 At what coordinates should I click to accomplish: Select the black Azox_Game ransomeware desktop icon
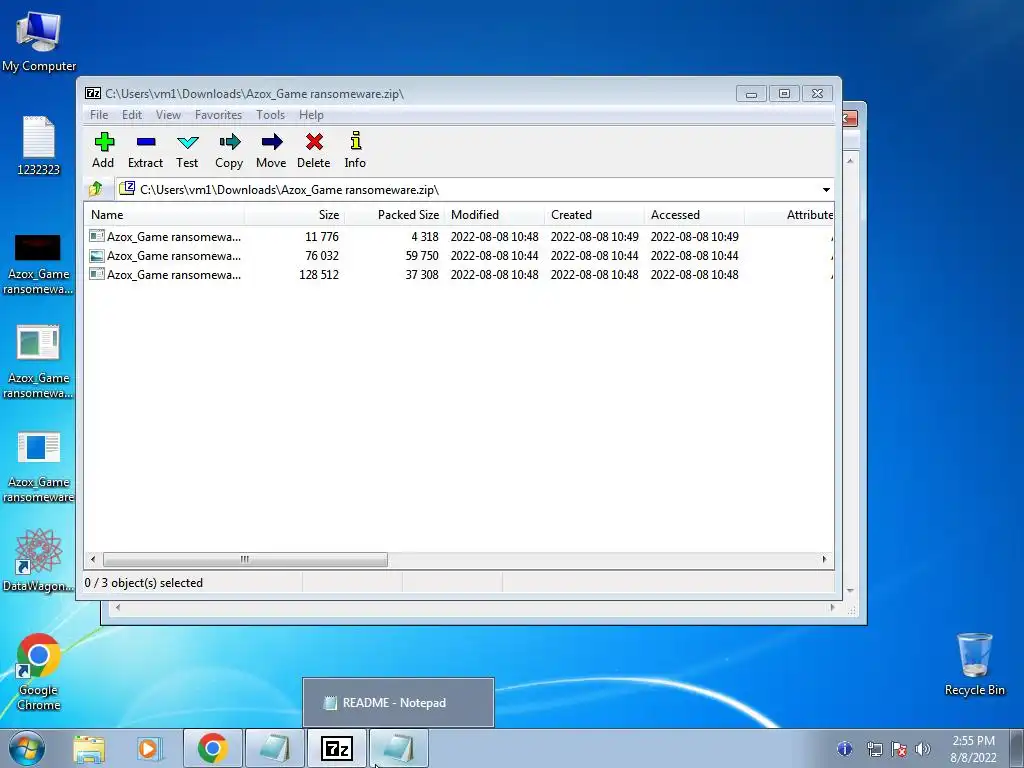(x=38, y=264)
